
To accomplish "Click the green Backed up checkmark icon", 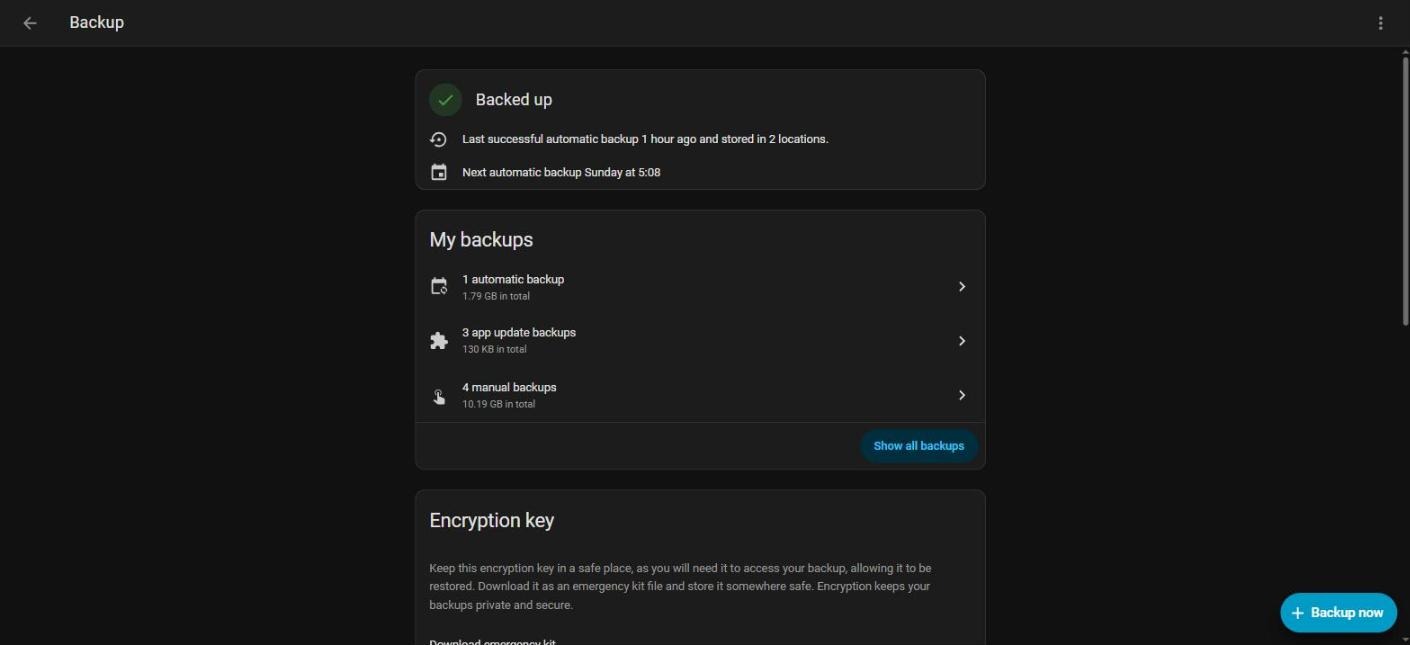I will pyautogui.click(x=446, y=100).
